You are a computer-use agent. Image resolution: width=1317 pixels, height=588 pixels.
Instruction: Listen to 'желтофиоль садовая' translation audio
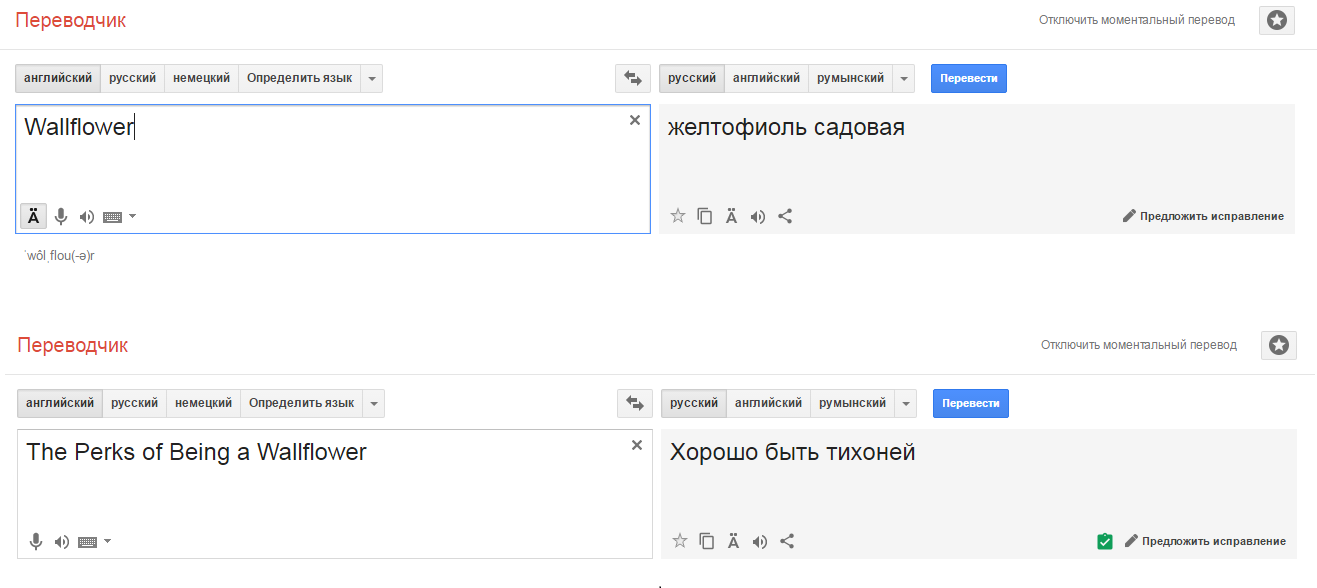pos(758,216)
